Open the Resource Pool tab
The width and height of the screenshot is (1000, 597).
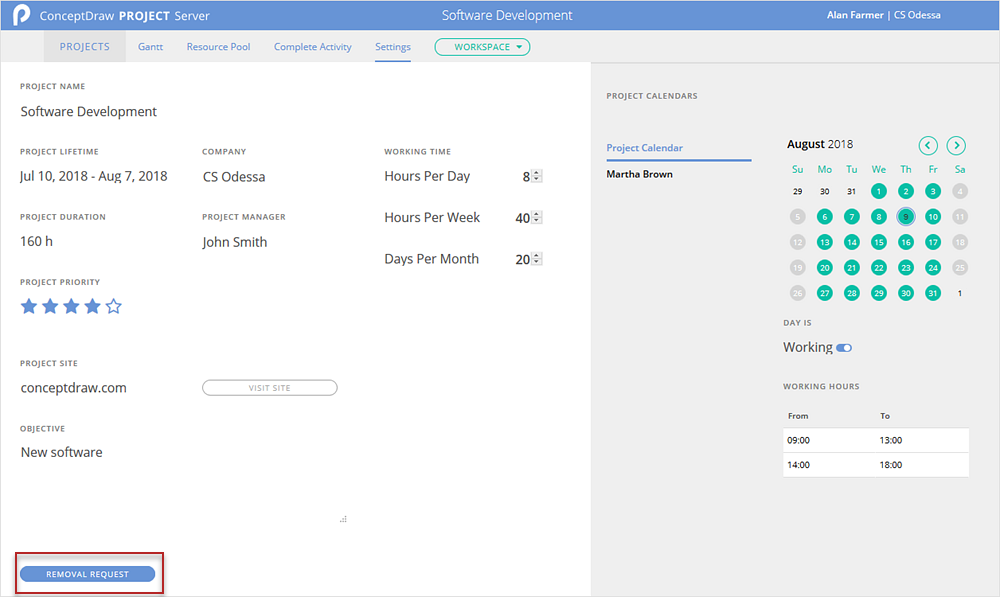[218, 47]
